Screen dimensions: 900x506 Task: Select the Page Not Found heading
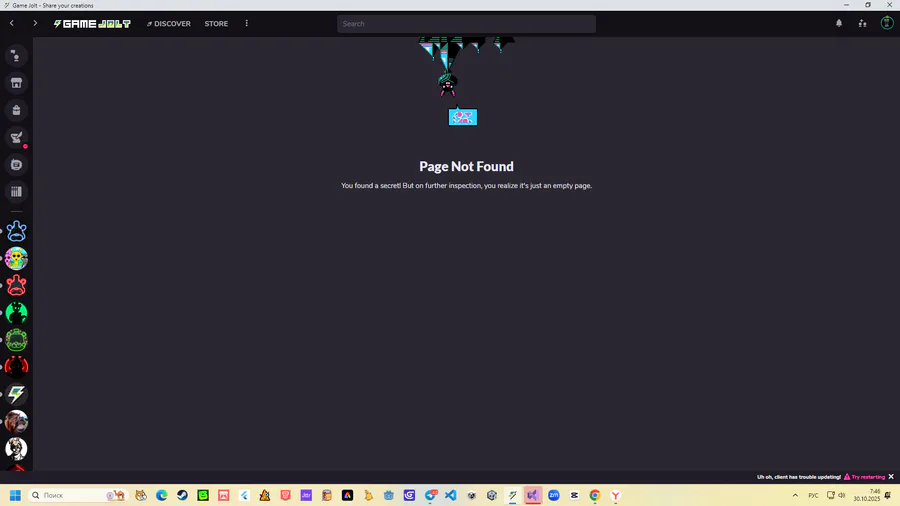click(x=466, y=166)
